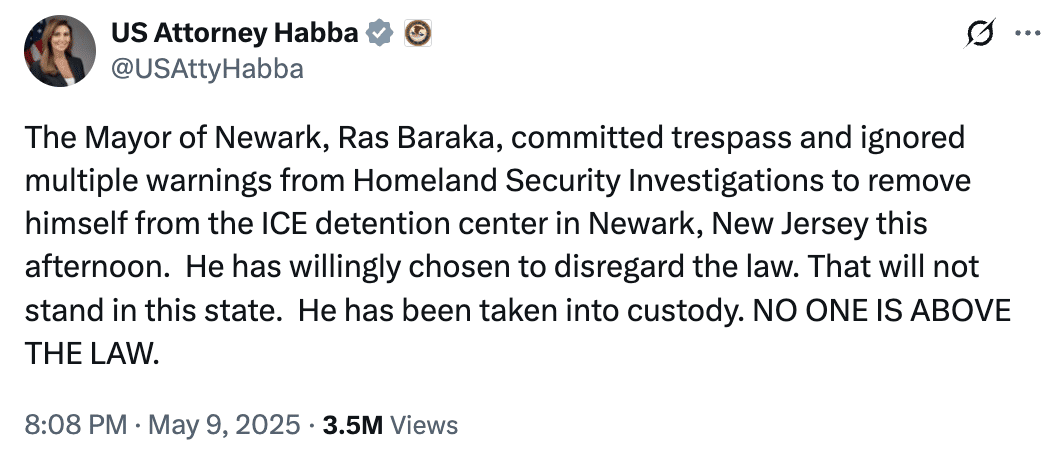The width and height of the screenshot is (1054, 466).
Task: Click the gray verified checkmark badge
Action: (x=377, y=34)
